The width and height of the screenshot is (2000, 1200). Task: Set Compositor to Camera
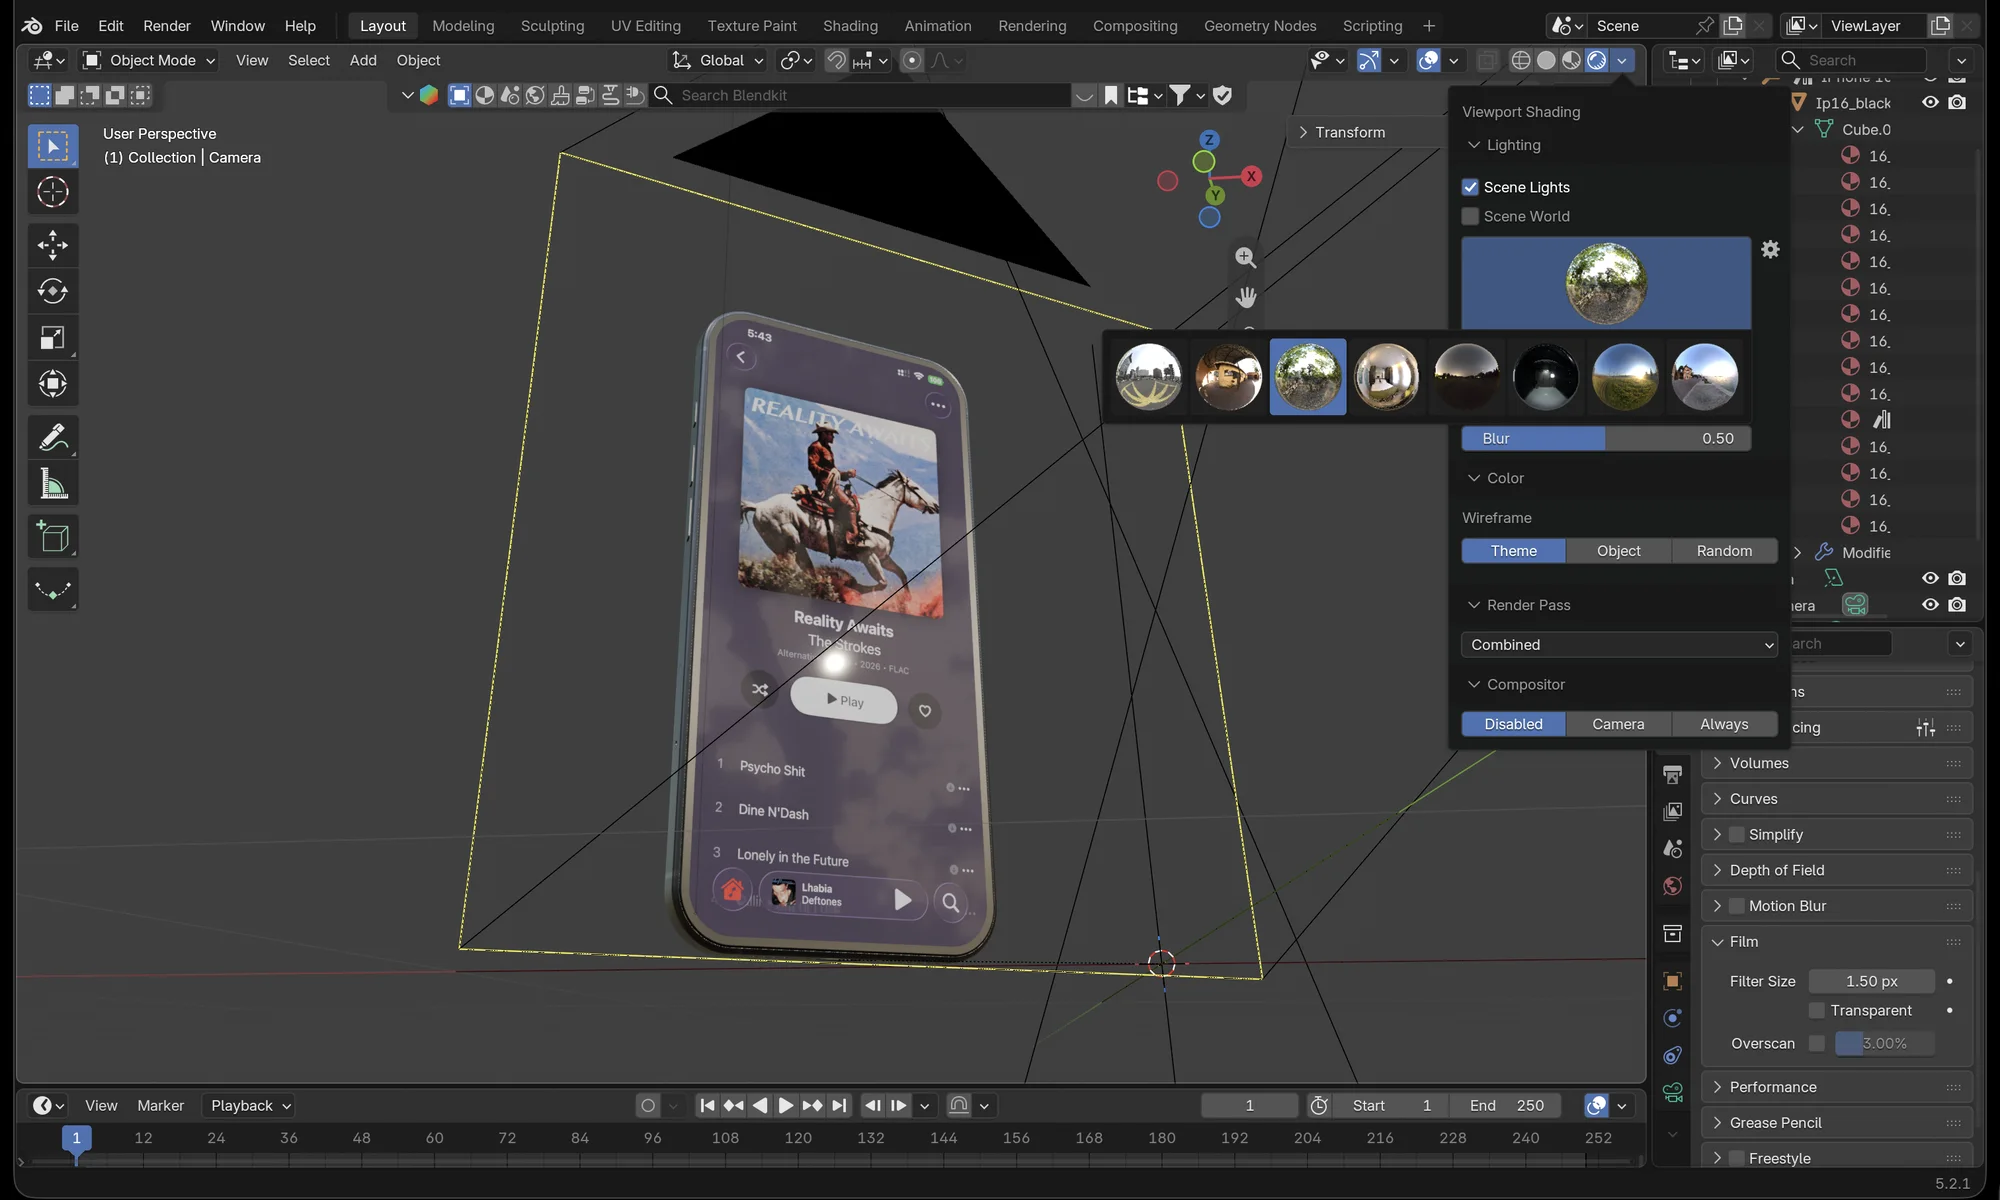1618,724
